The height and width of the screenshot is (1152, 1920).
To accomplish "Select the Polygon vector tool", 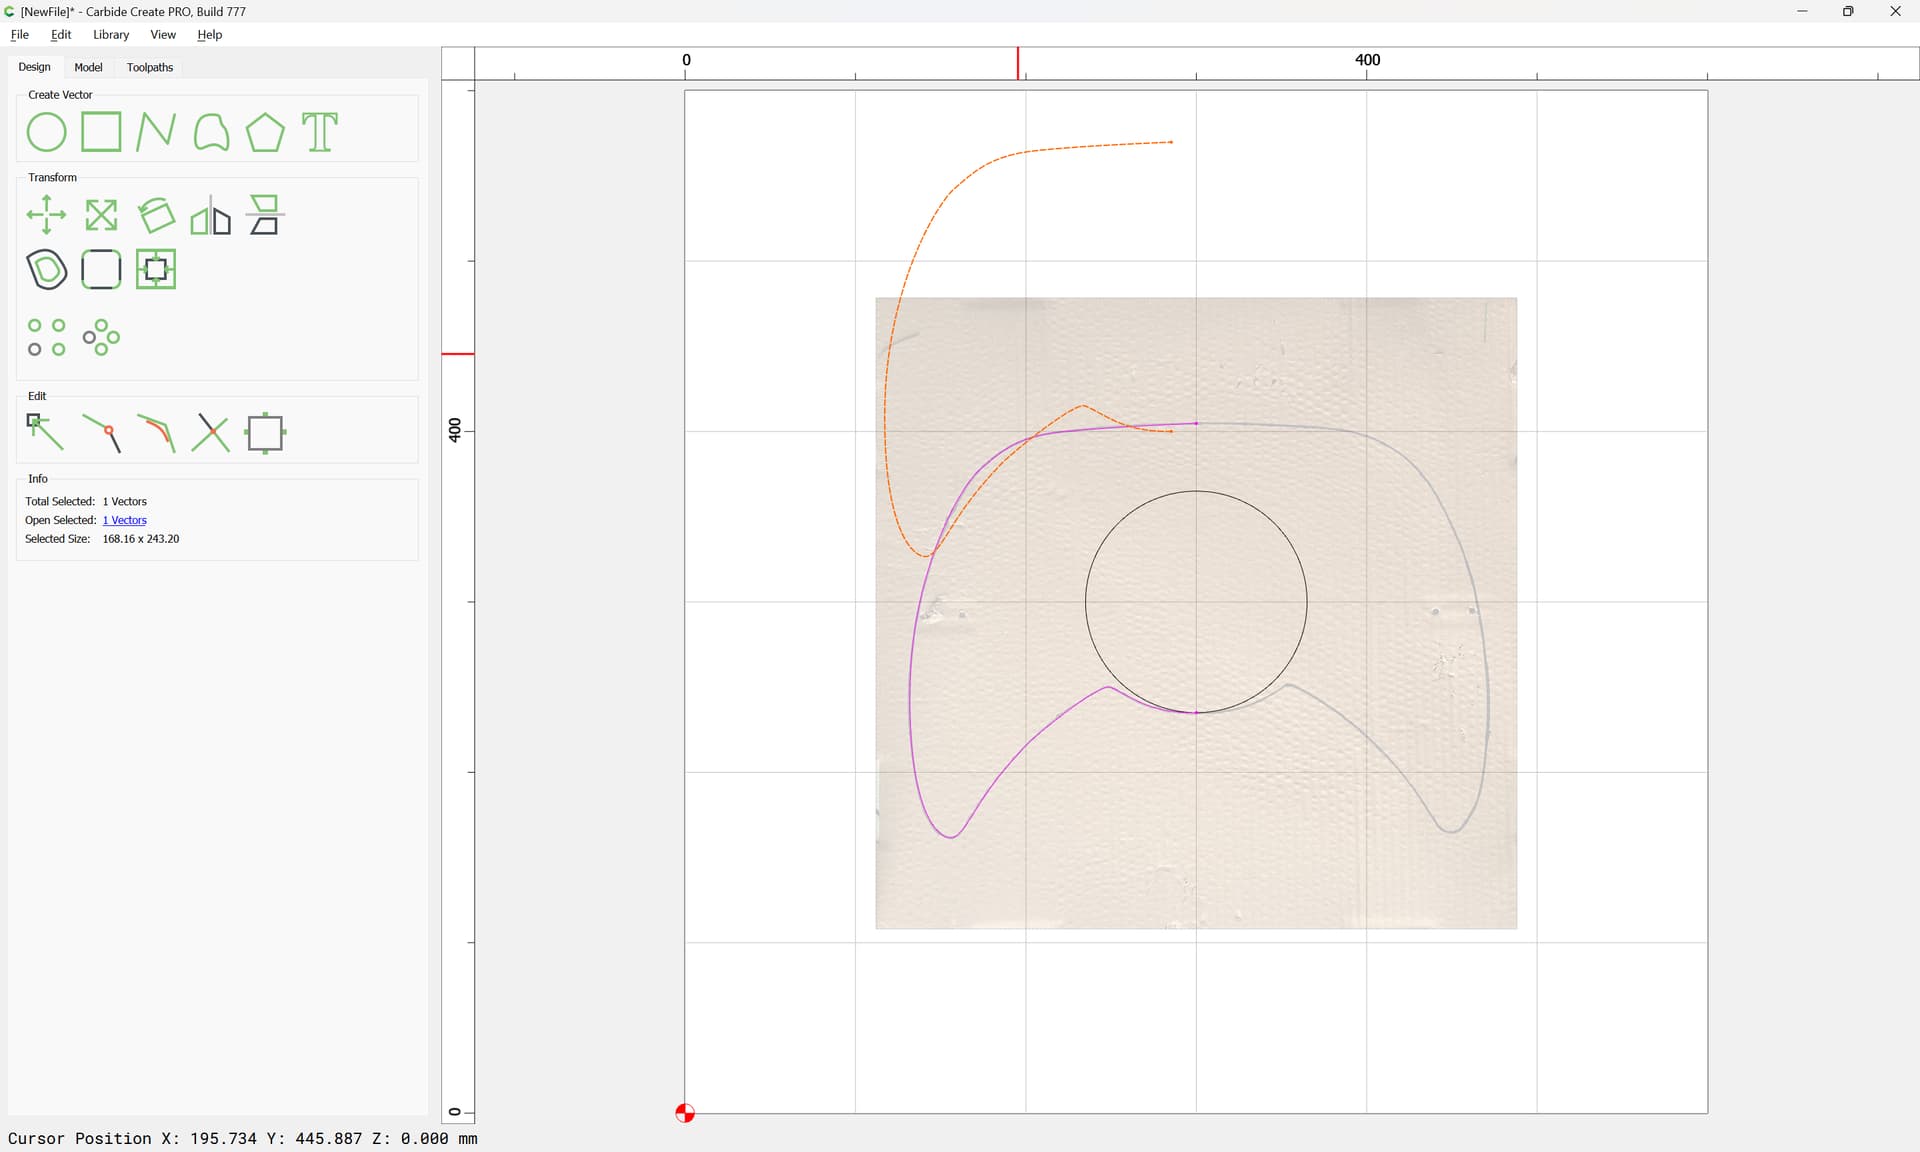I will tap(265, 132).
